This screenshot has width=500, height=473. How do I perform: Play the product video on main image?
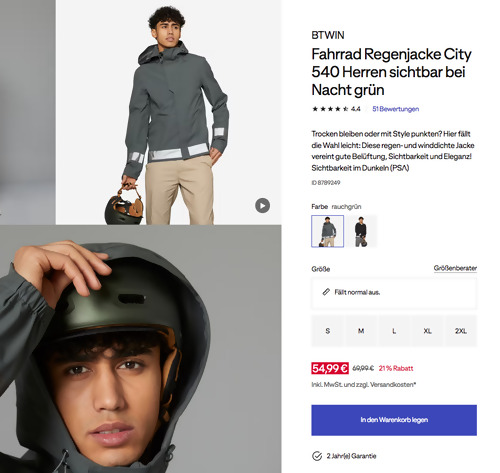coord(262,206)
